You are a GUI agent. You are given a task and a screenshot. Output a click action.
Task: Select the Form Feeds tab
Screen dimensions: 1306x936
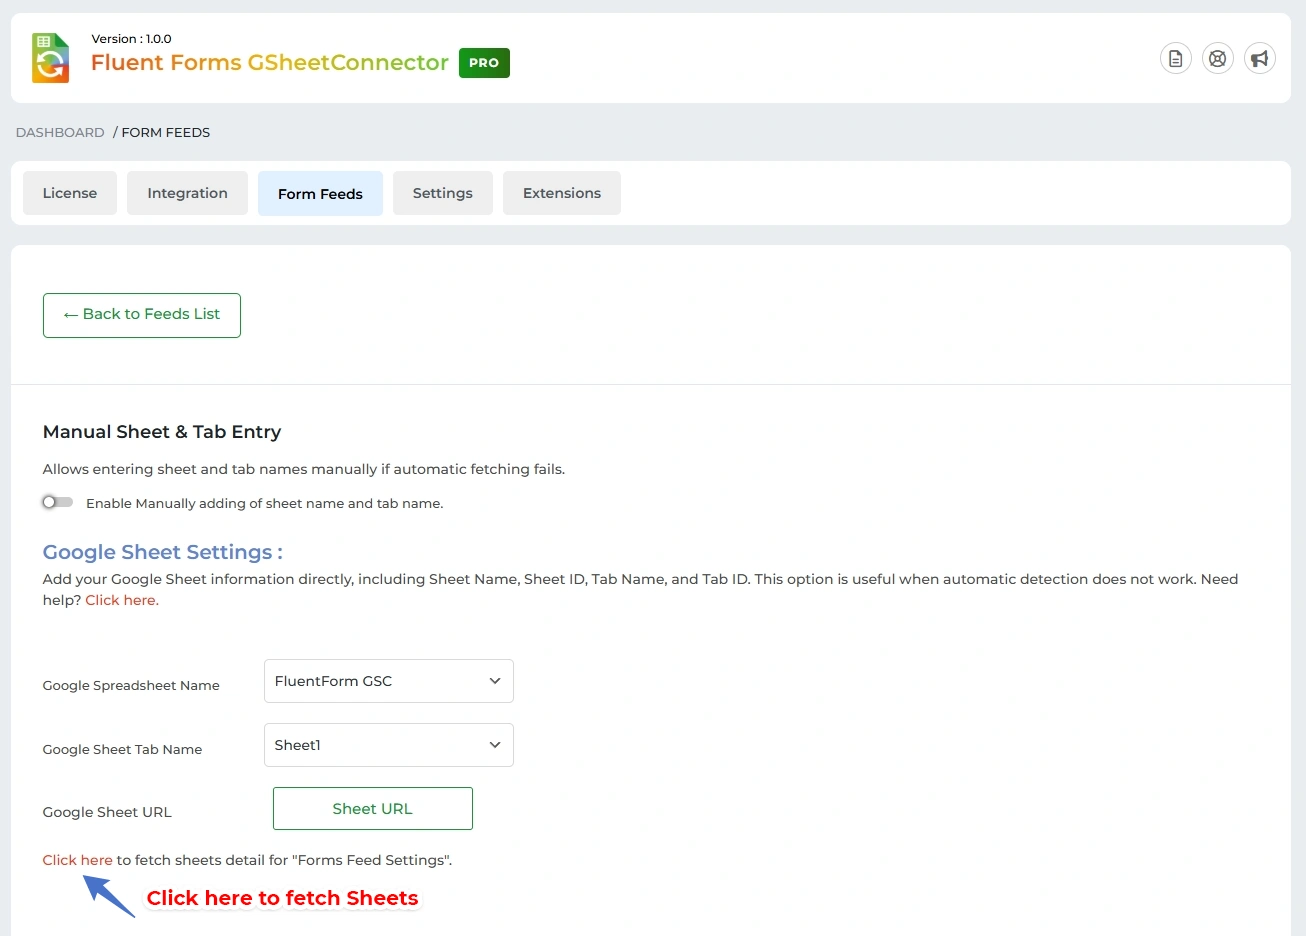(320, 194)
